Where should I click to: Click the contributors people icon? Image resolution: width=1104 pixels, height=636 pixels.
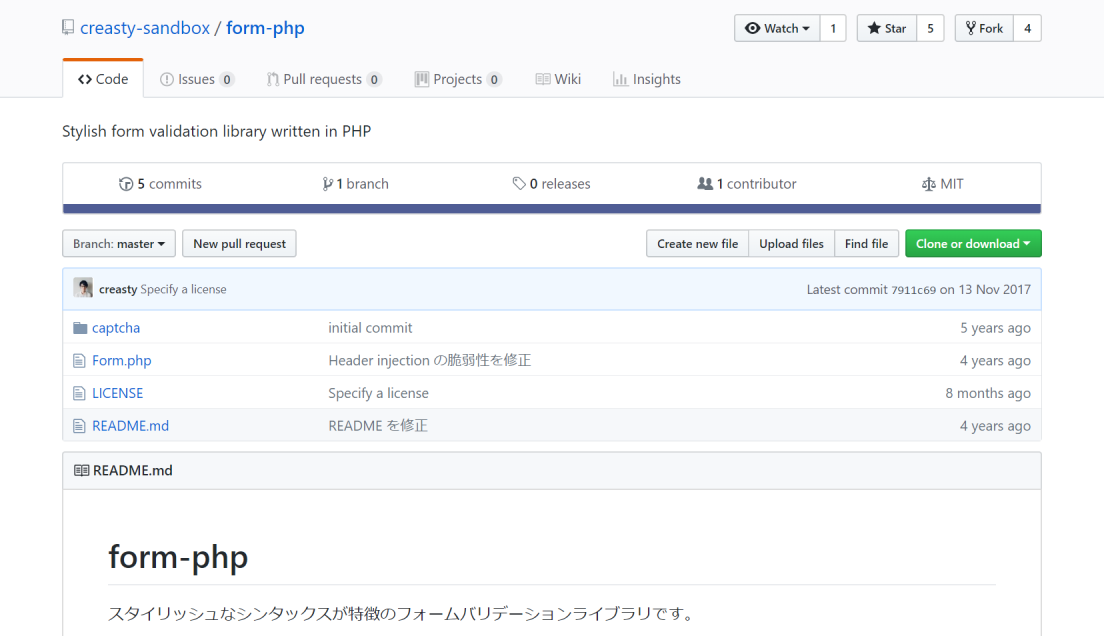(705, 184)
